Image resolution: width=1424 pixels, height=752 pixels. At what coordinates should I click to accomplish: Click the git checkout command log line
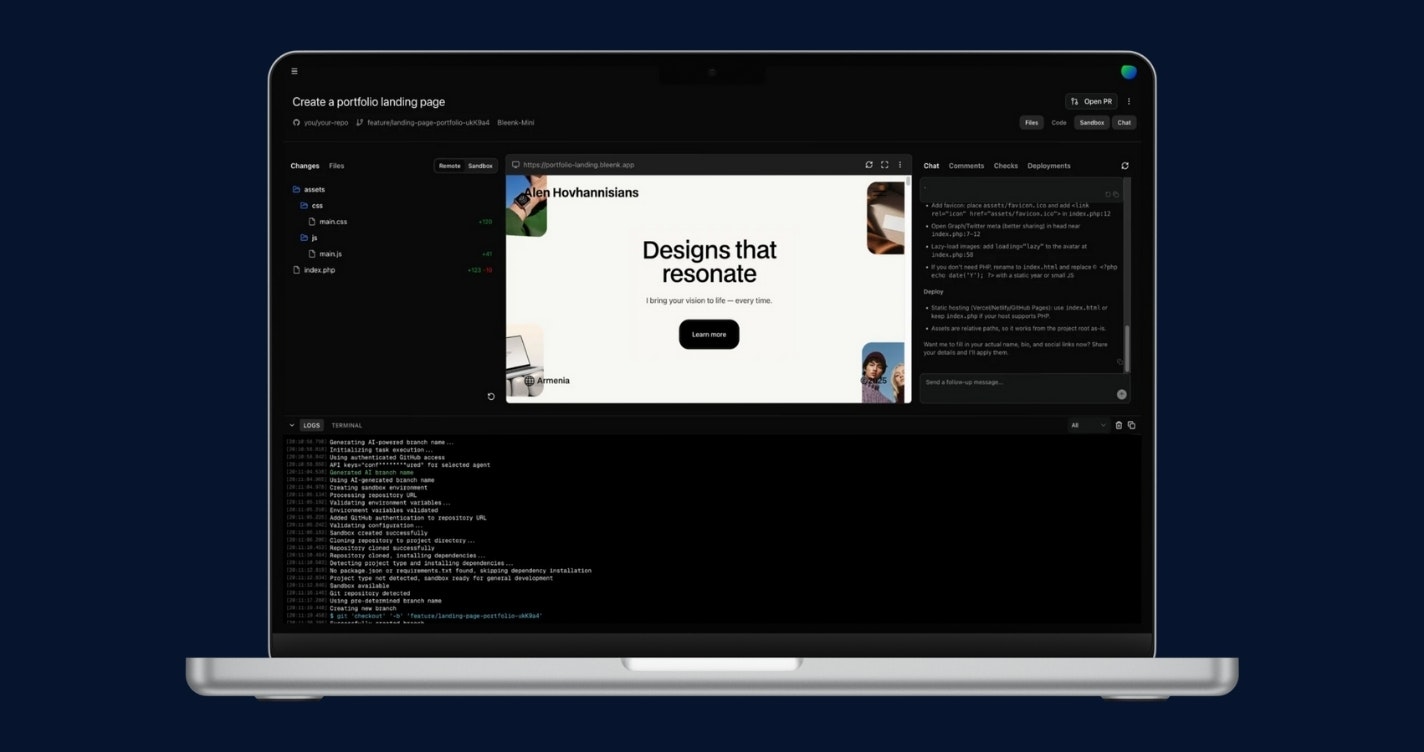436,616
